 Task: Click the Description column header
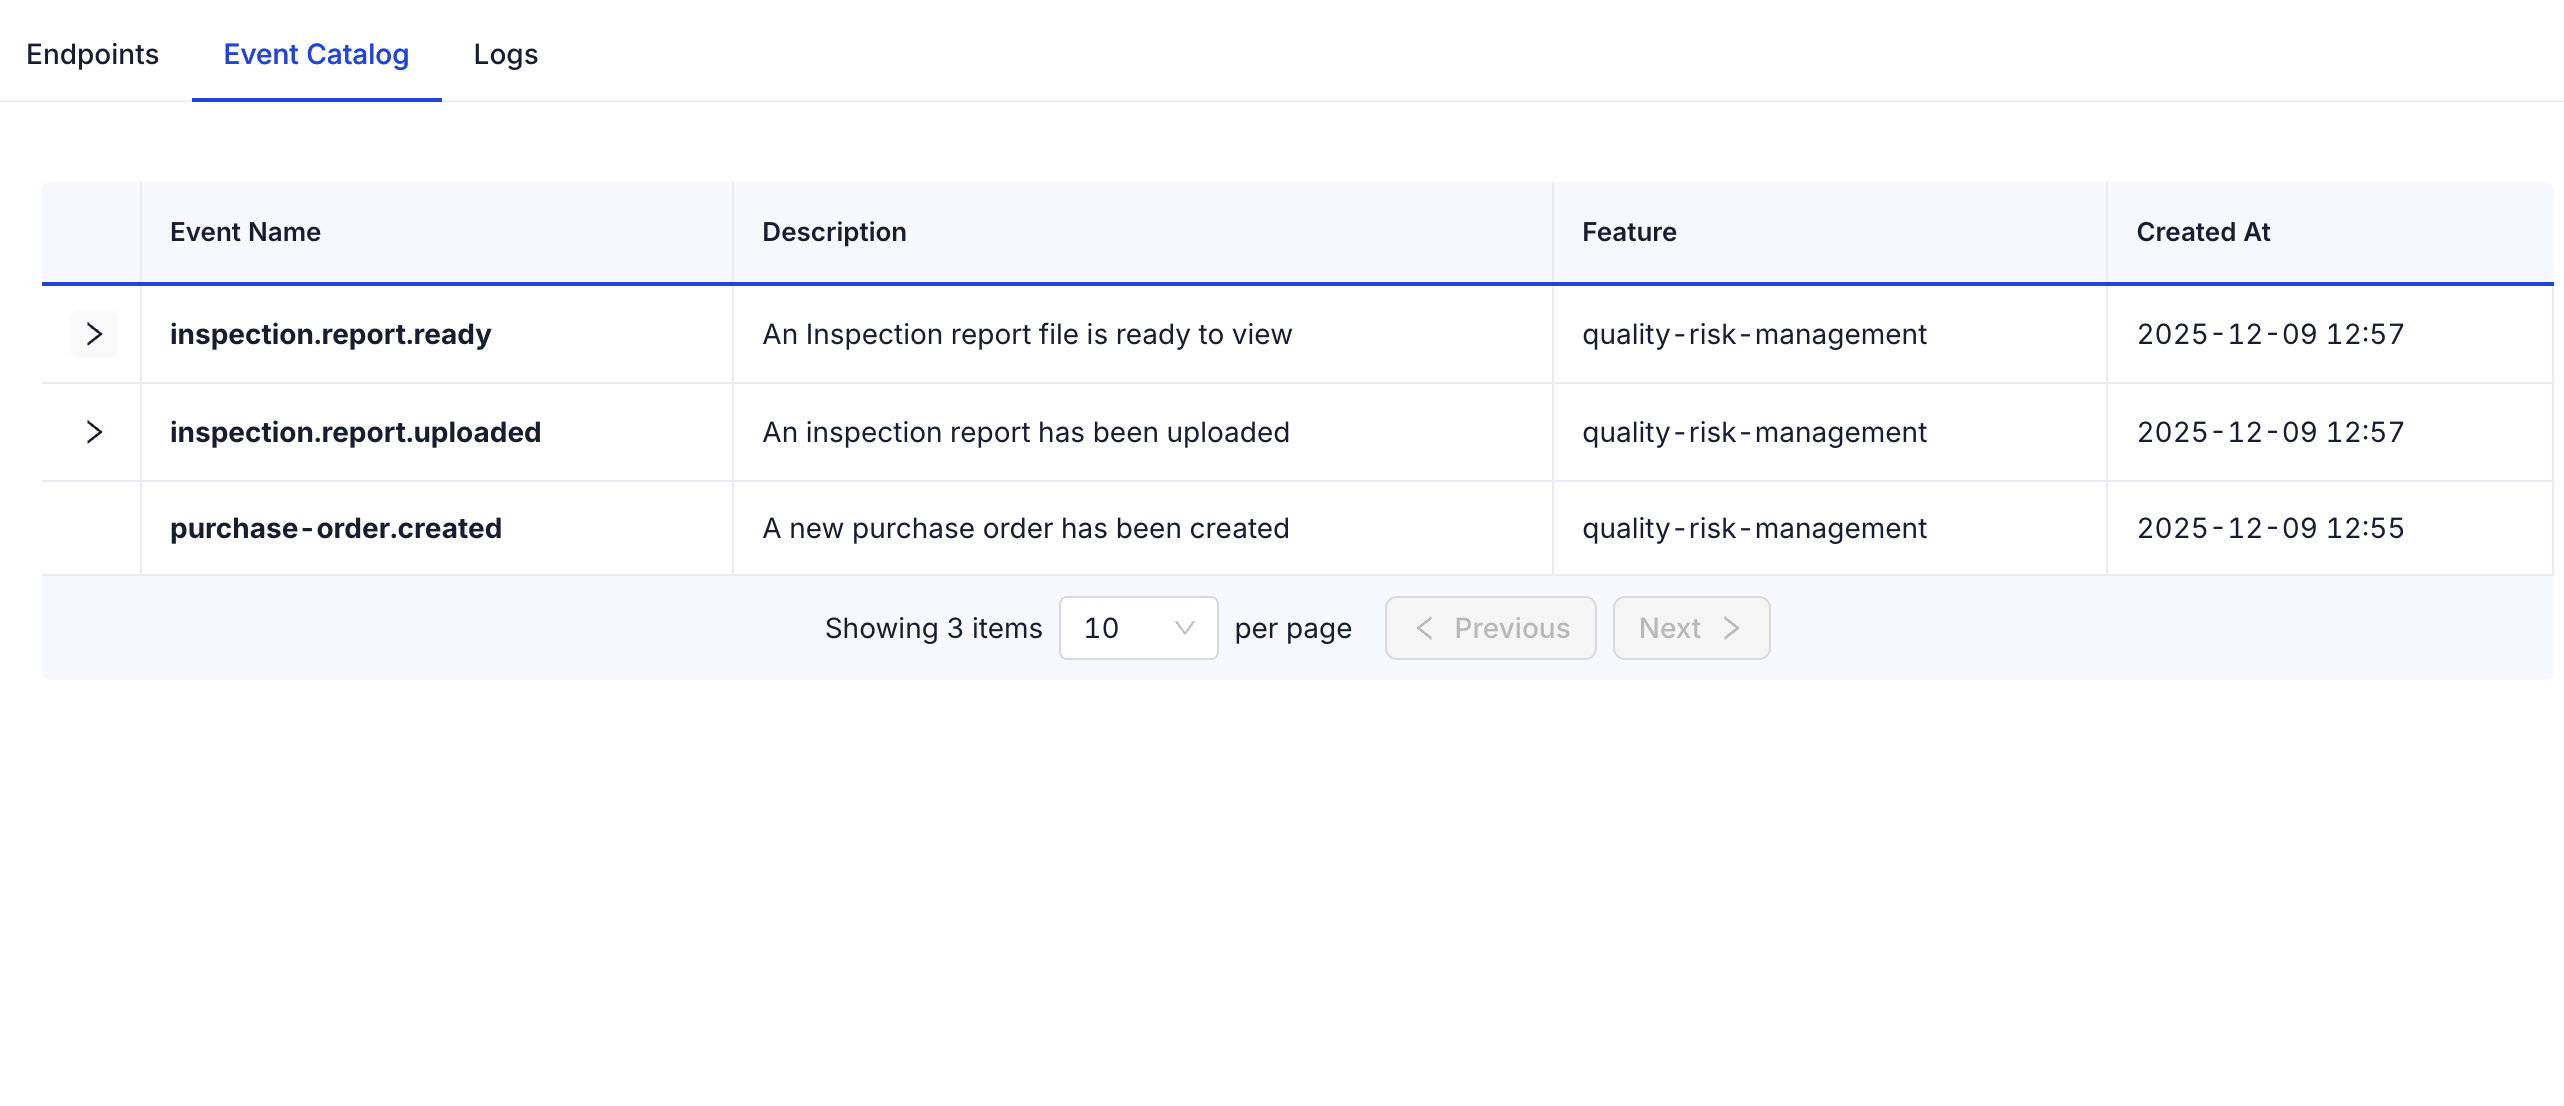click(x=834, y=232)
